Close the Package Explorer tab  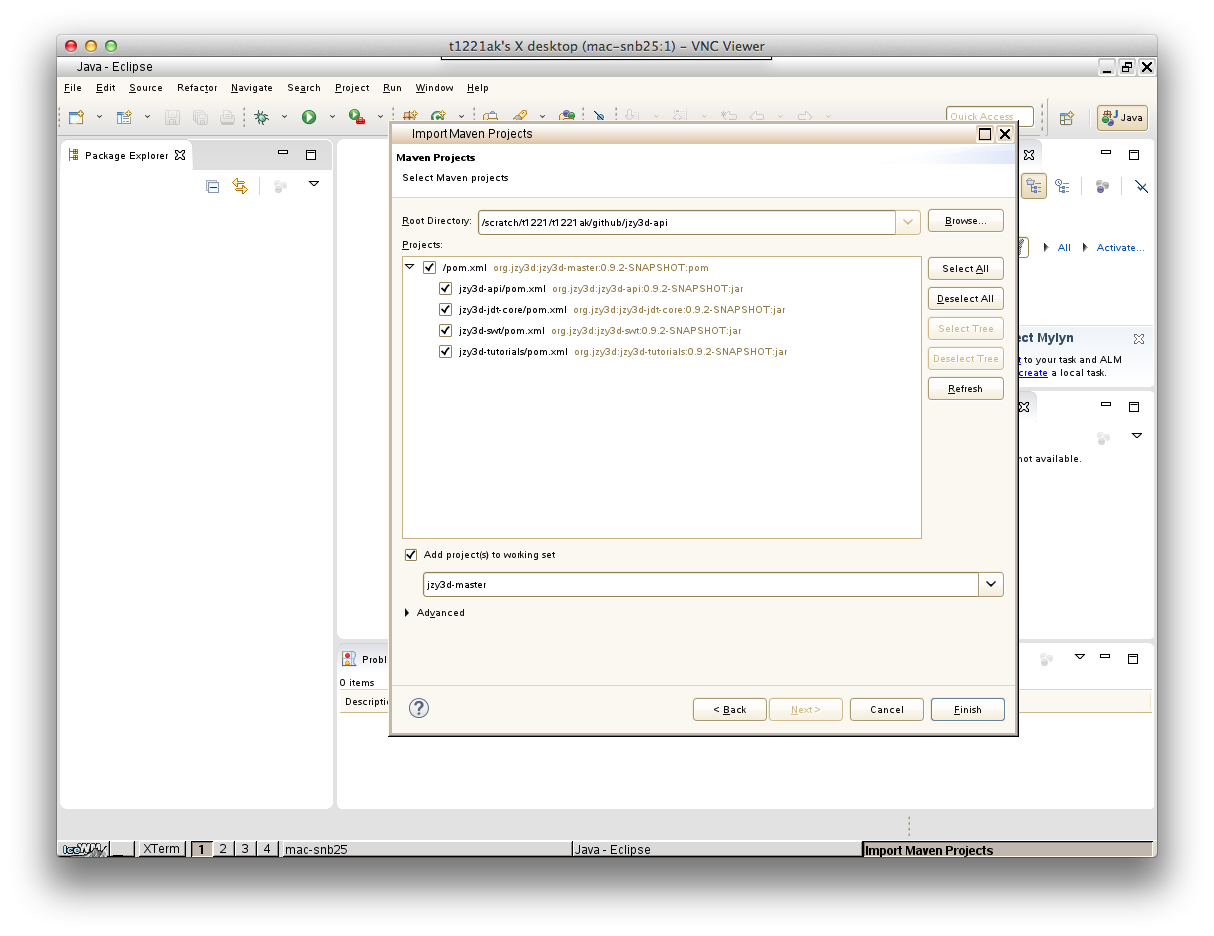[180, 155]
